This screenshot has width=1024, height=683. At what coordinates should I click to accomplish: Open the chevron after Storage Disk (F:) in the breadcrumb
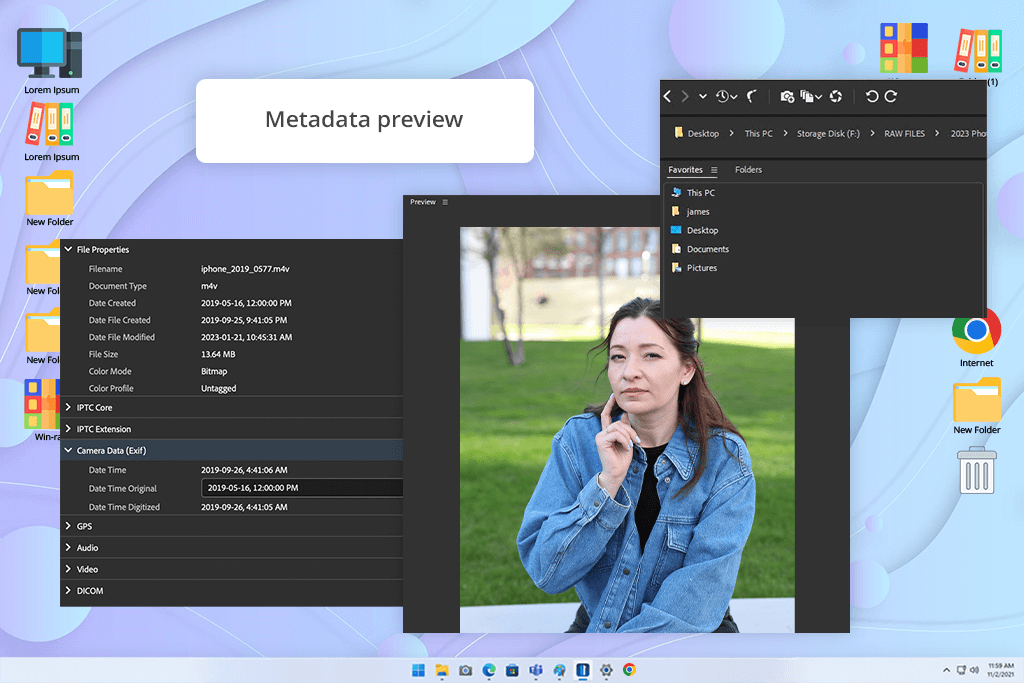(x=872, y=133)
